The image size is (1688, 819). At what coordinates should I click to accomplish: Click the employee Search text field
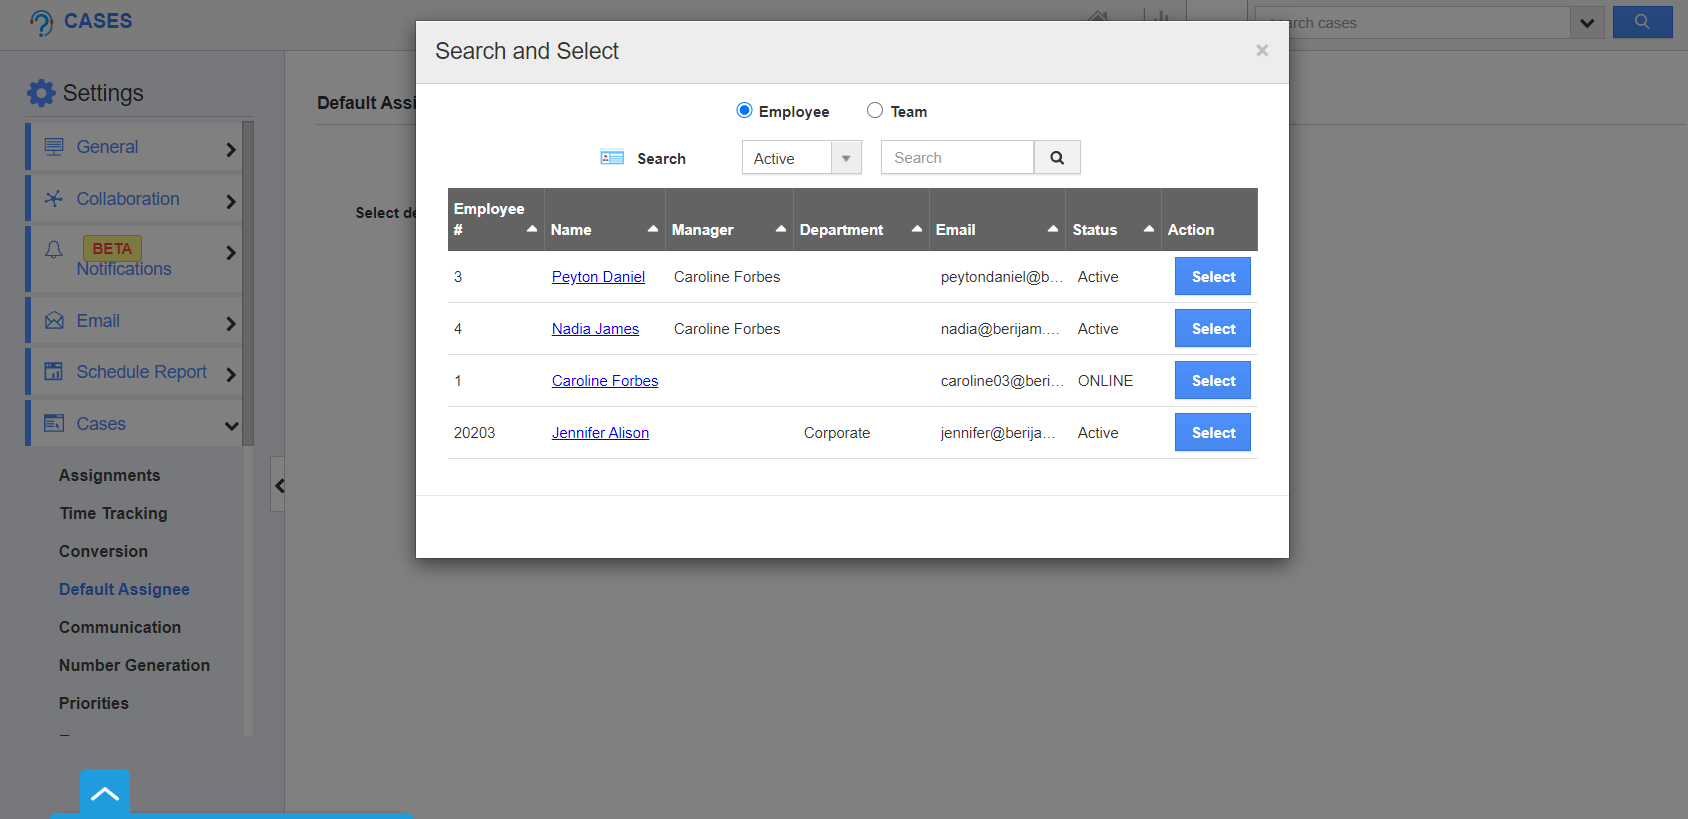tap(956, 158)
